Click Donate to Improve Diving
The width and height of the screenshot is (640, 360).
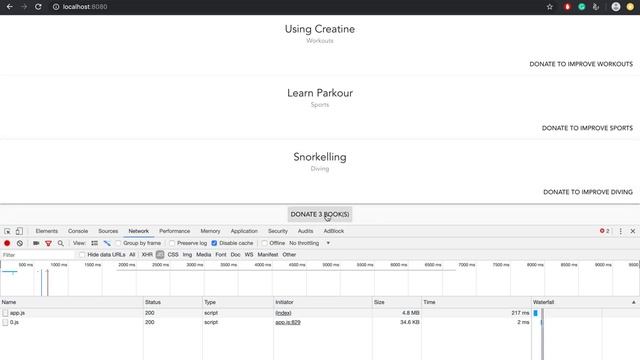[x=588, y=192]
